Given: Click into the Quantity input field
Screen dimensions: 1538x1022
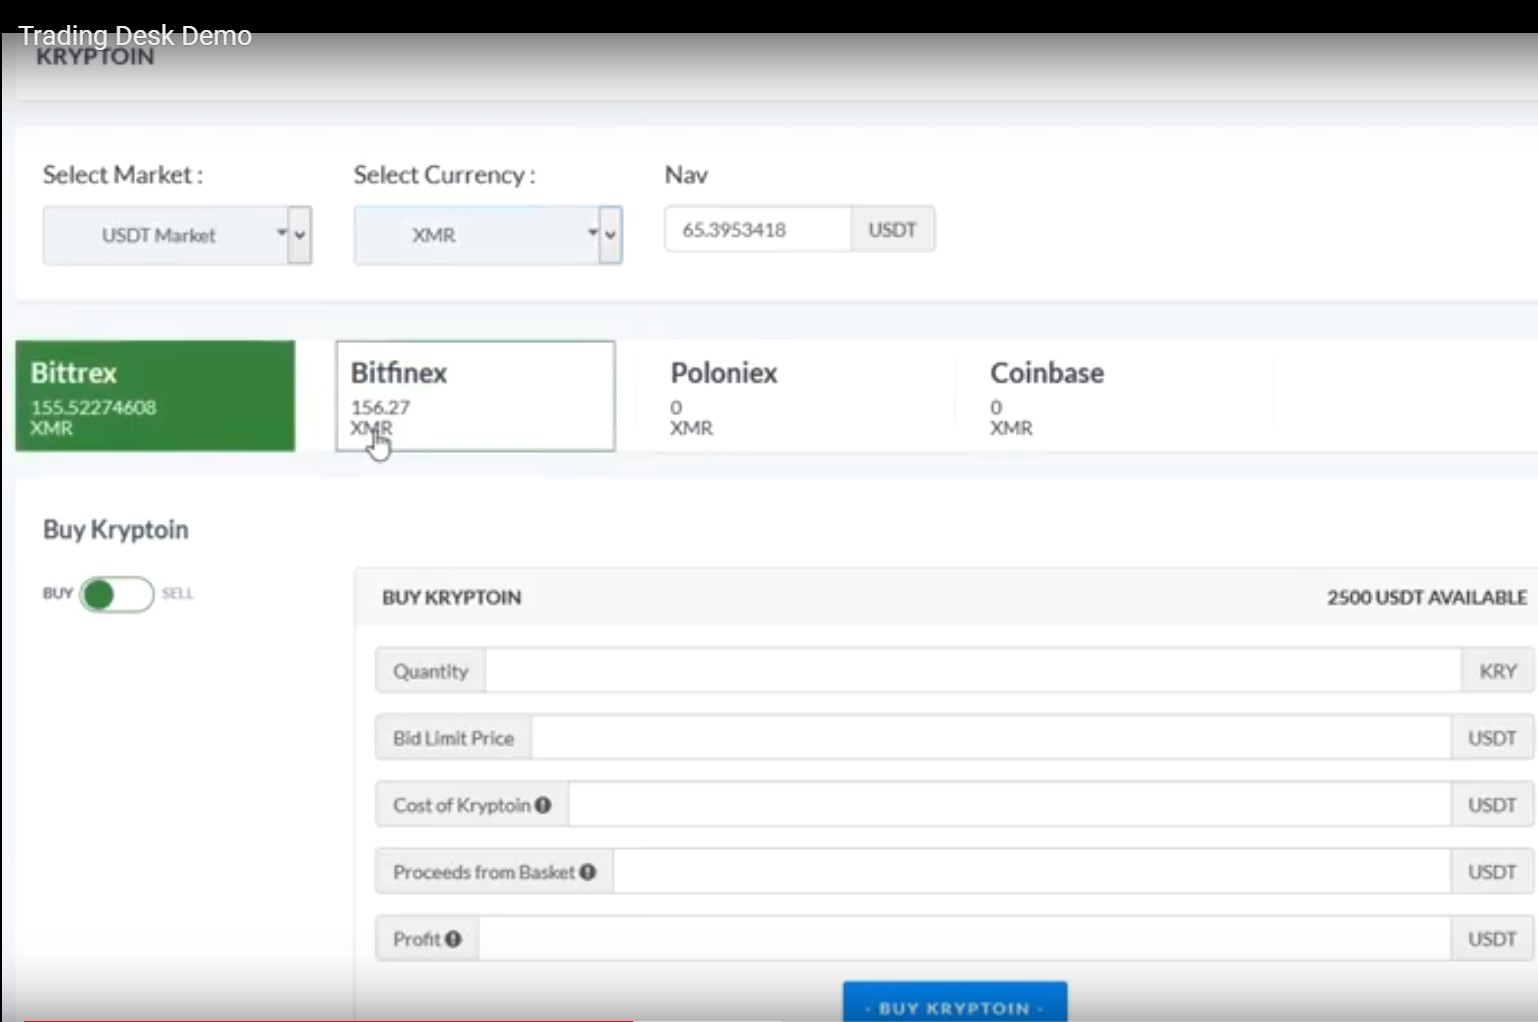Looking at the screenshot, I should tap(973, 670).
